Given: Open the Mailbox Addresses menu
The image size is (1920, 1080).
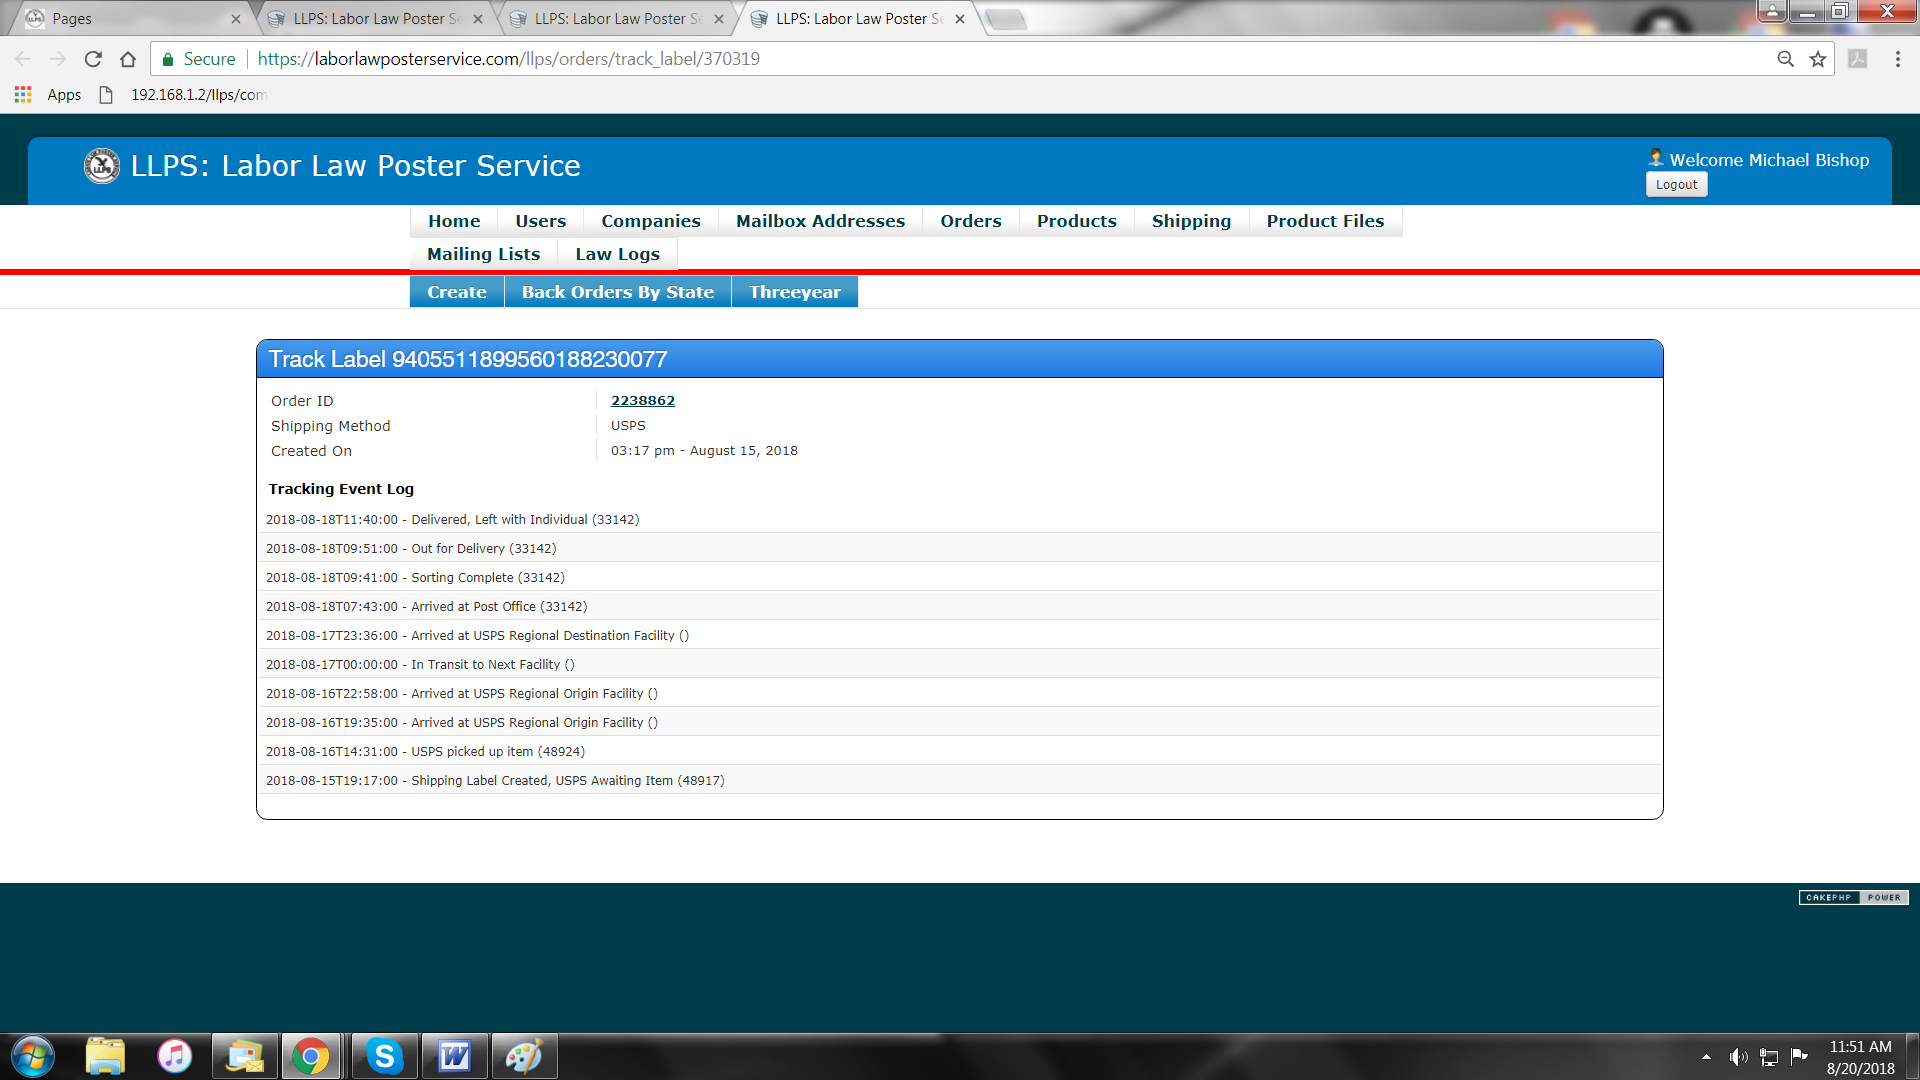Looking at the screenshot, I should [820, 221].
